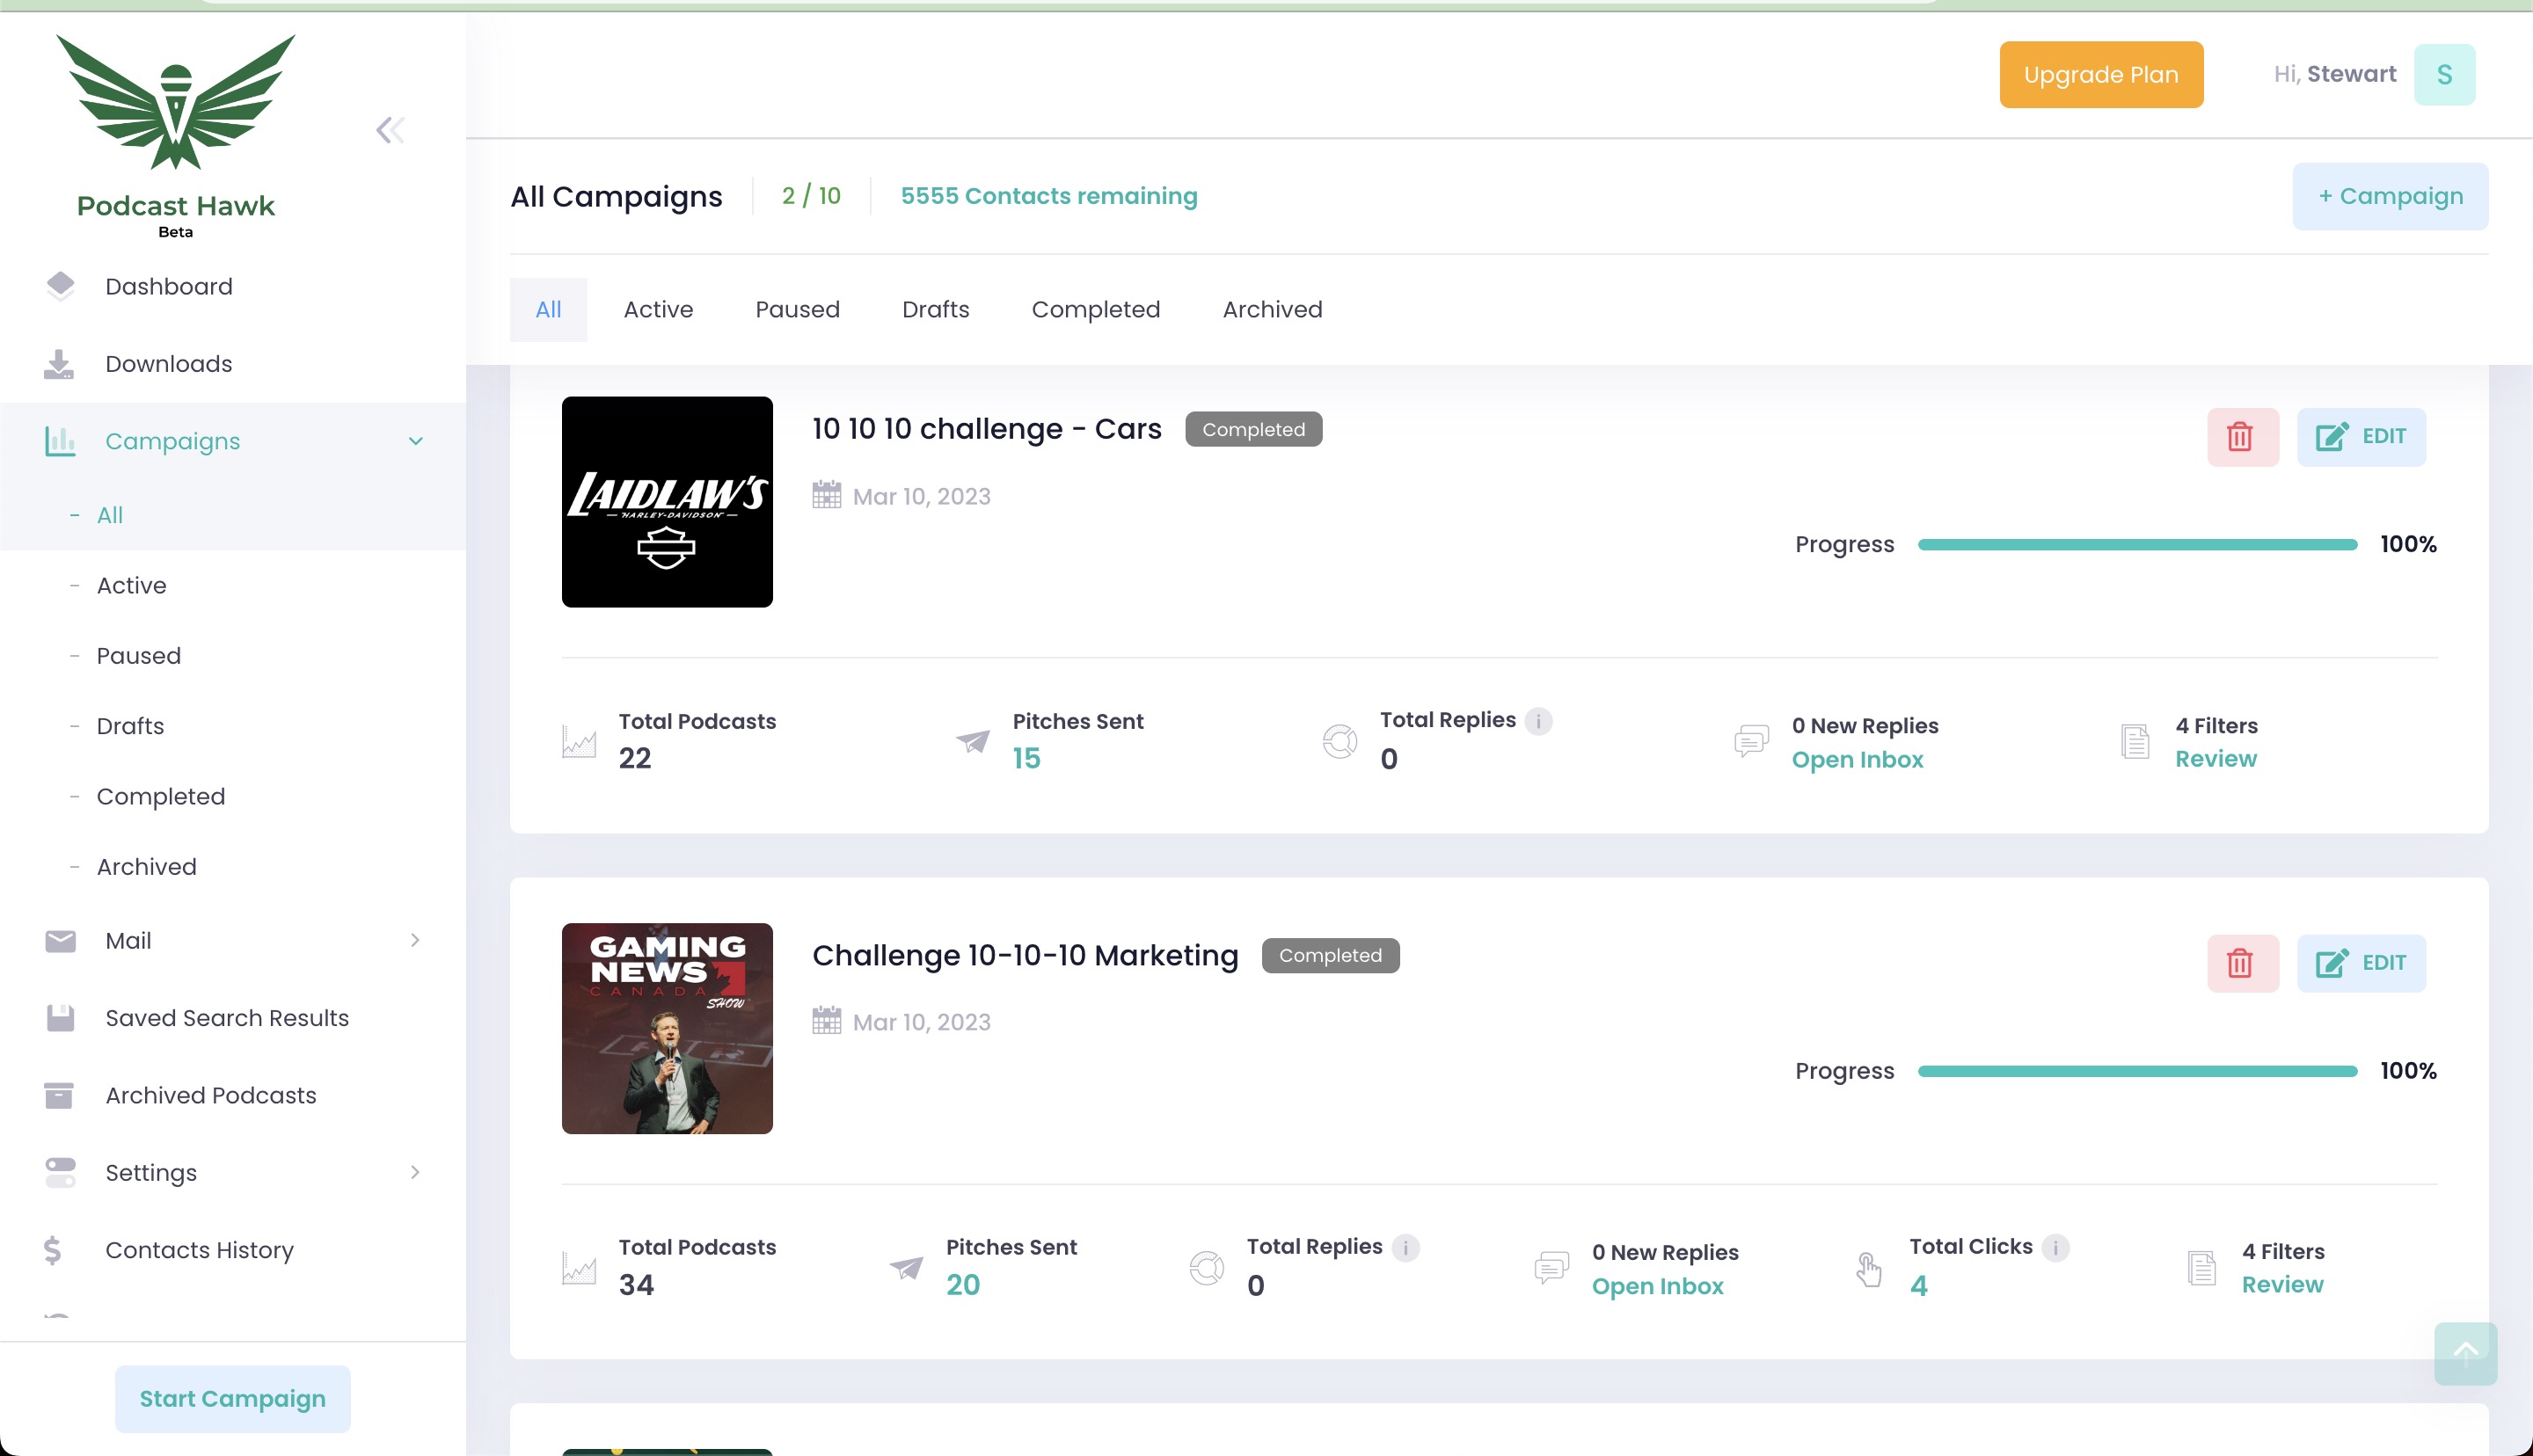Click Cars campaign progress bar
The height and width of the screenshot is (1456, 2533).
click(x=2137, y=545)
